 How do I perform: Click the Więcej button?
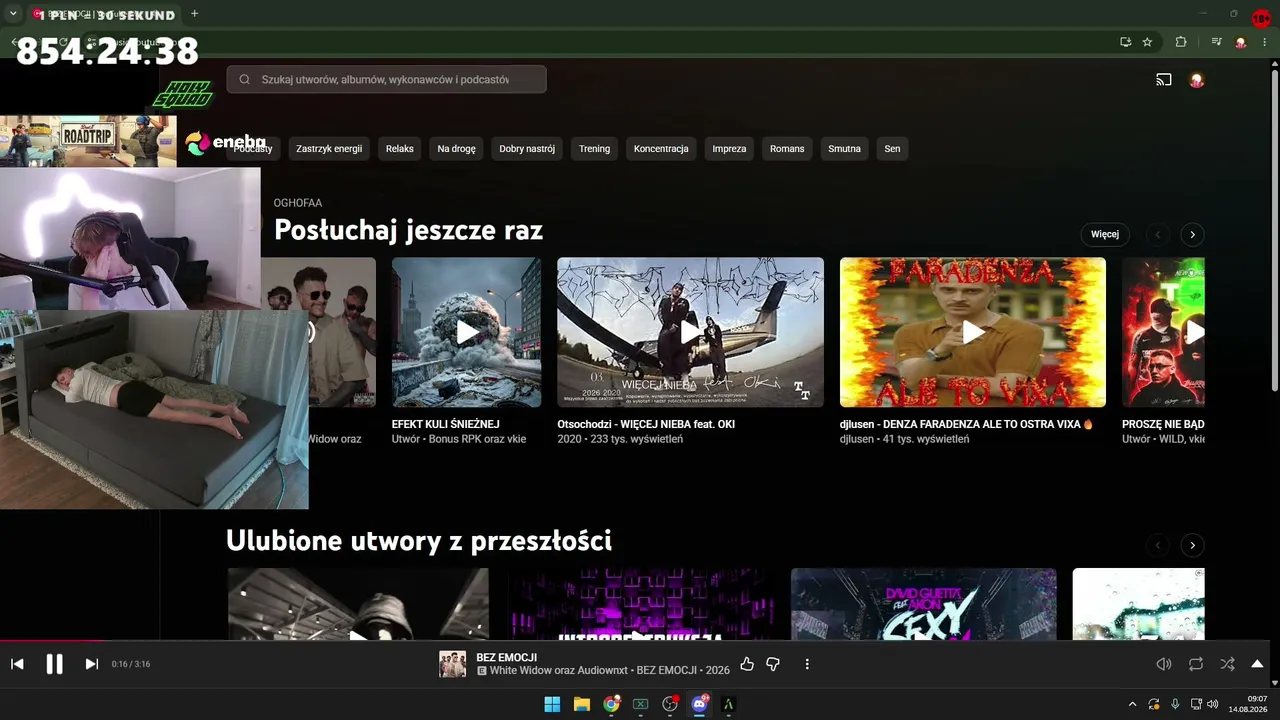click(x=1105, y=234)
